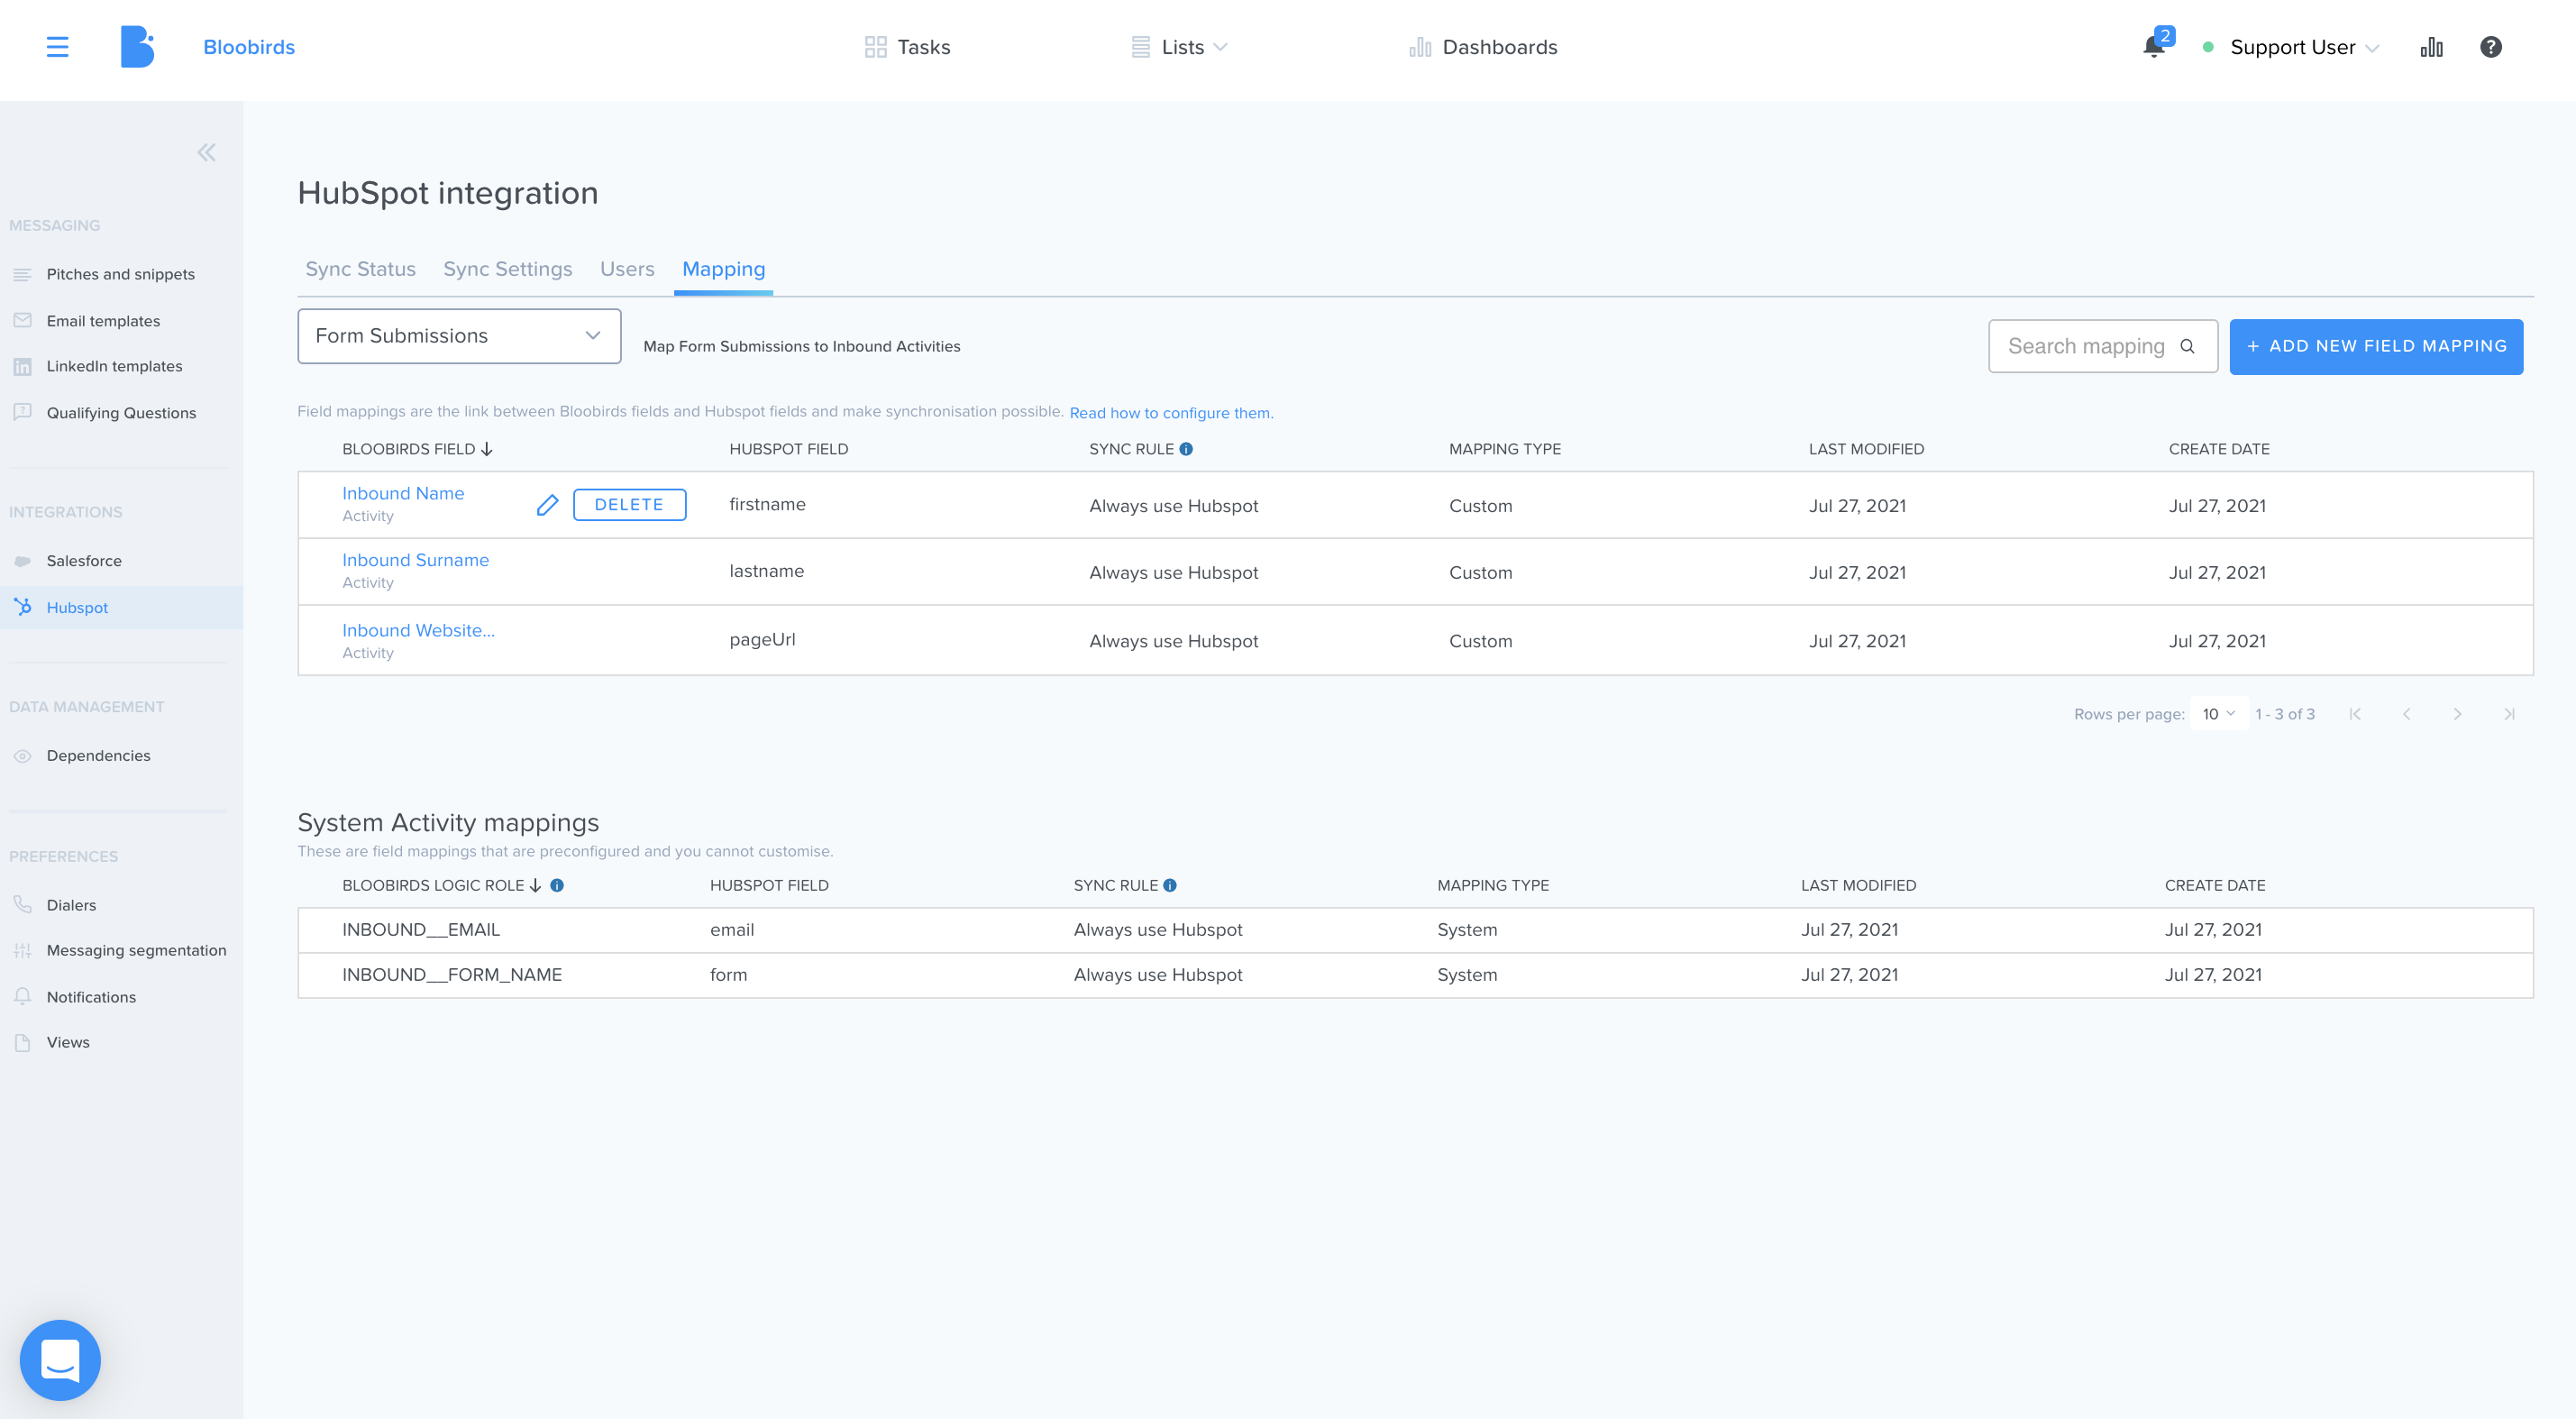Open LinkedIn templates in sidebar
The width and height of the screenshot is (2576, 1419).
[x=114, y=366]
